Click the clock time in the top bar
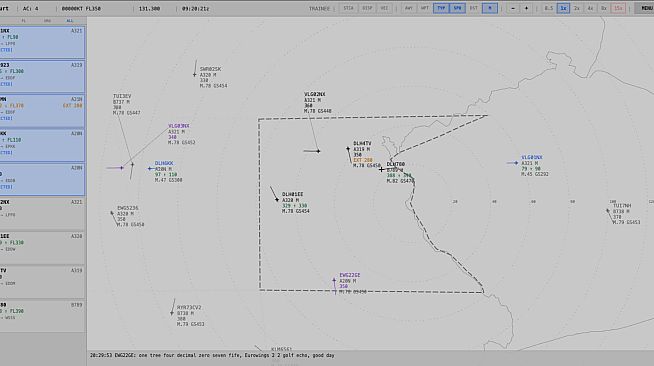 (195, 8)
